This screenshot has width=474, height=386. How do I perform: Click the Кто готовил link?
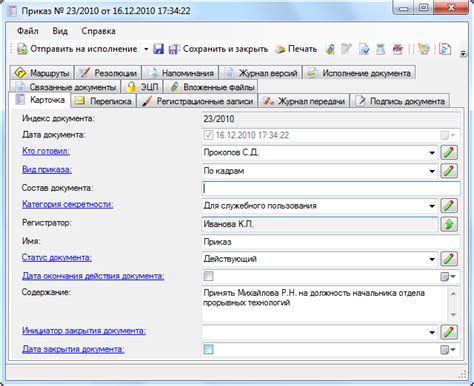click(46, 151)
